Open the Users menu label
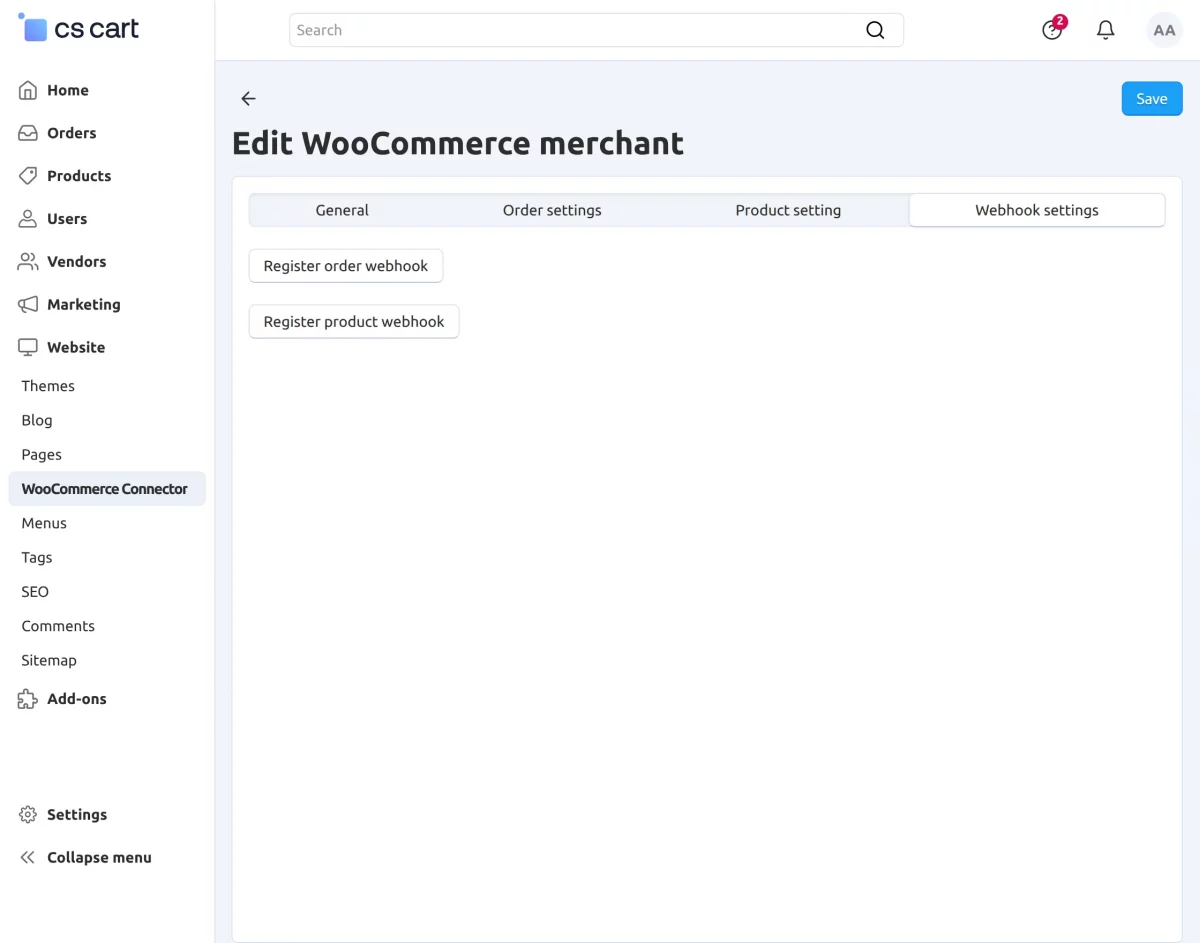 tap(67, 219)
